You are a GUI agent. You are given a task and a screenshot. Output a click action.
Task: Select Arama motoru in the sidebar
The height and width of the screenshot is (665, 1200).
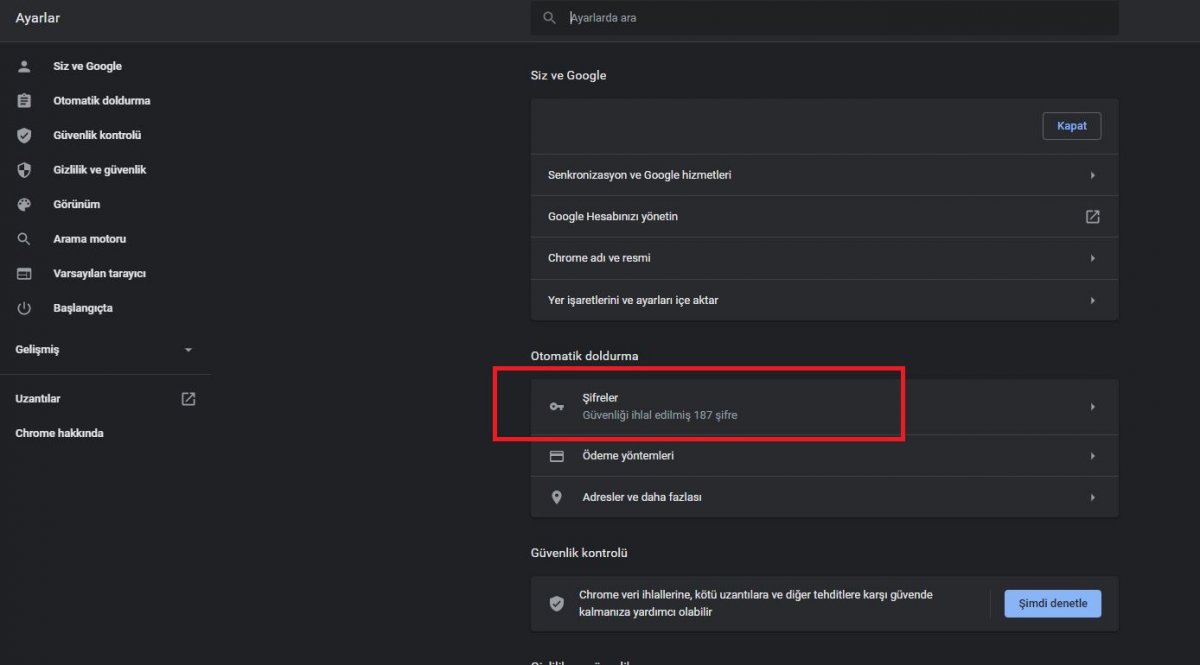(x=89, y=239)
